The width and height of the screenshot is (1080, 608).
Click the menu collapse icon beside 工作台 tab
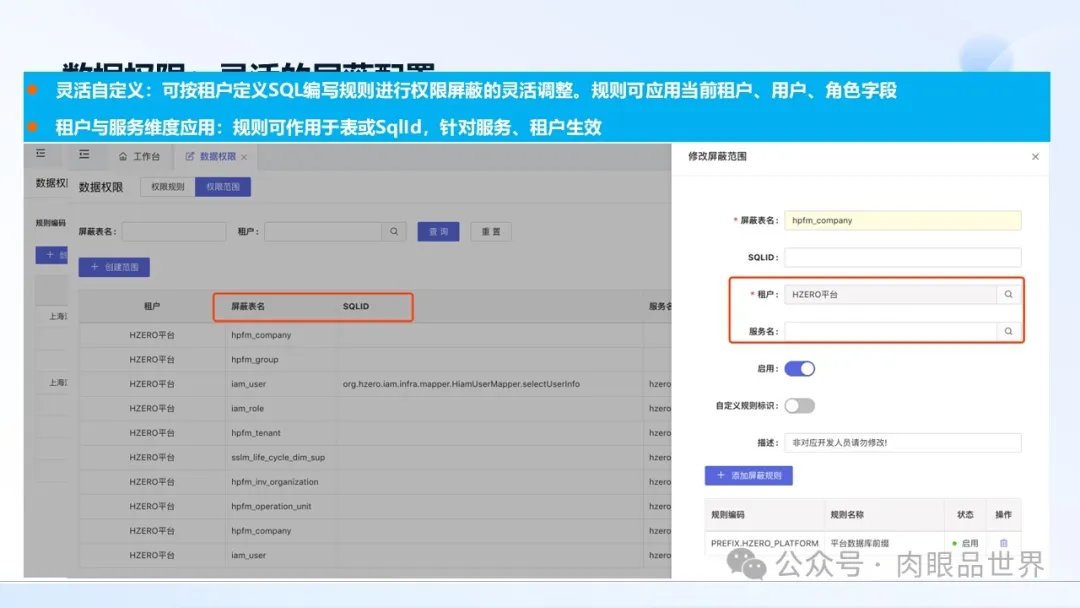coord(84,155)
